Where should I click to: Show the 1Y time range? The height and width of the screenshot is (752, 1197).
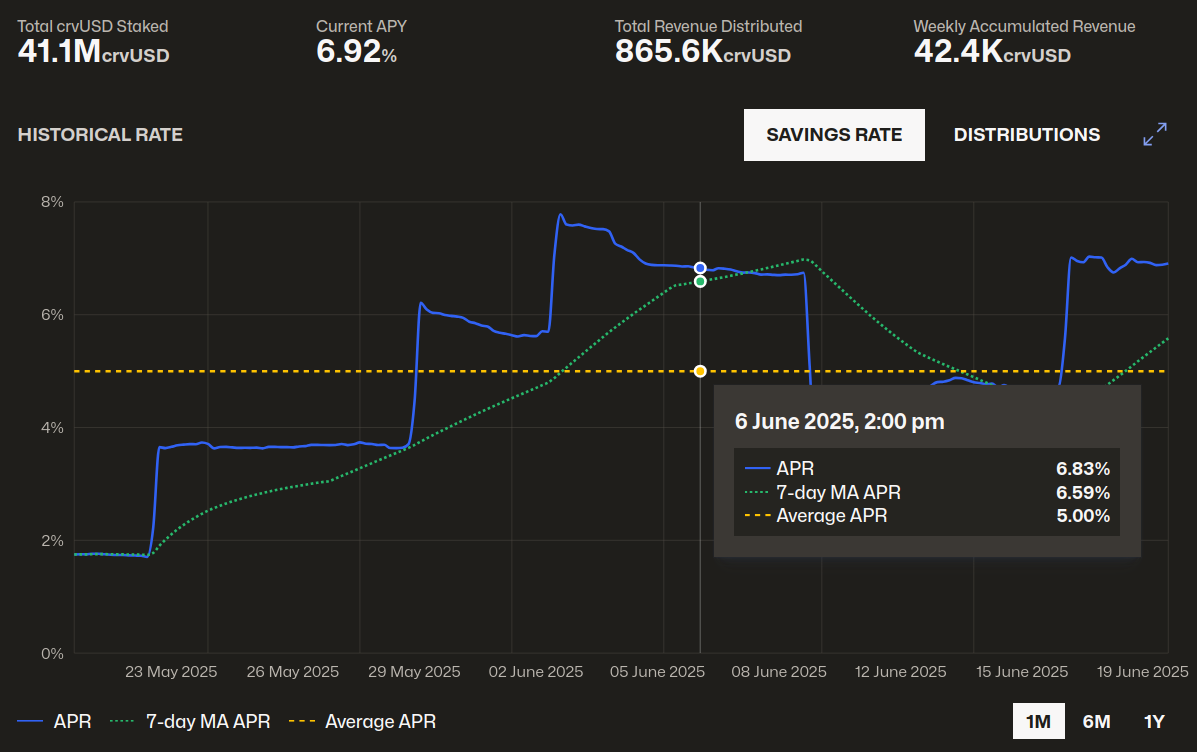(1154, 721)
